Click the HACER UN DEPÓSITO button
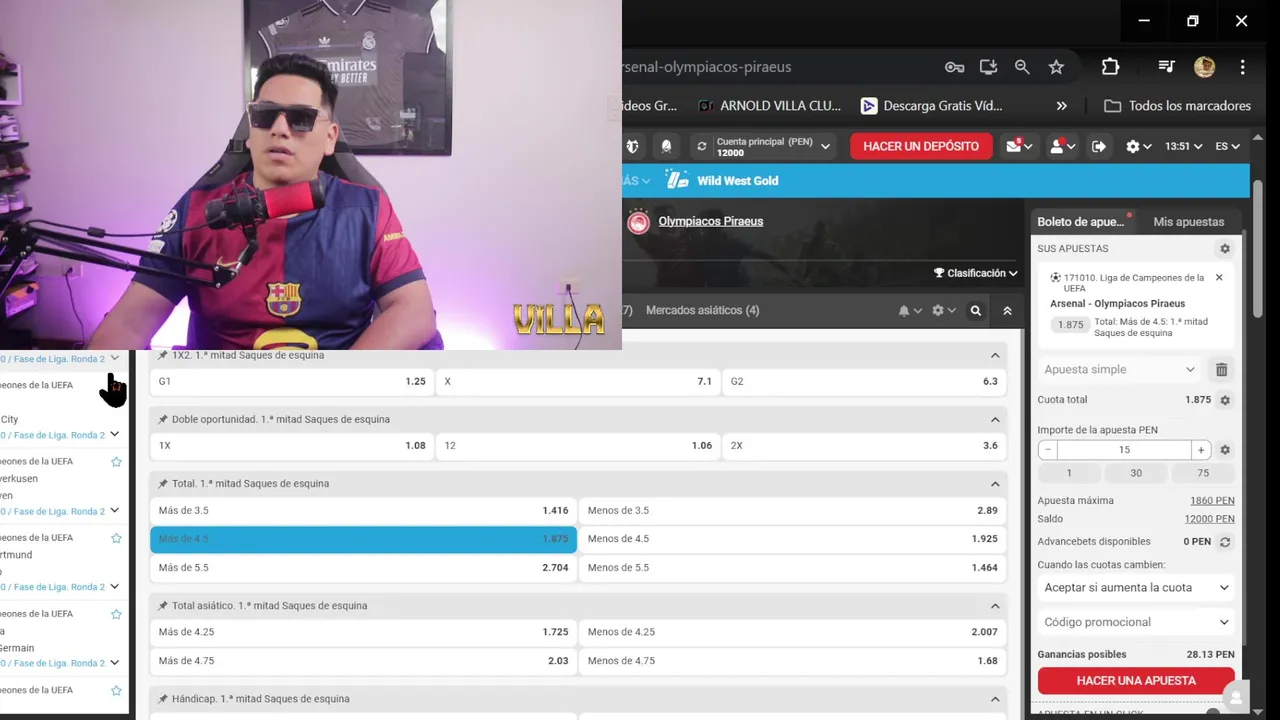1280x720 pixels. (921, 146)
